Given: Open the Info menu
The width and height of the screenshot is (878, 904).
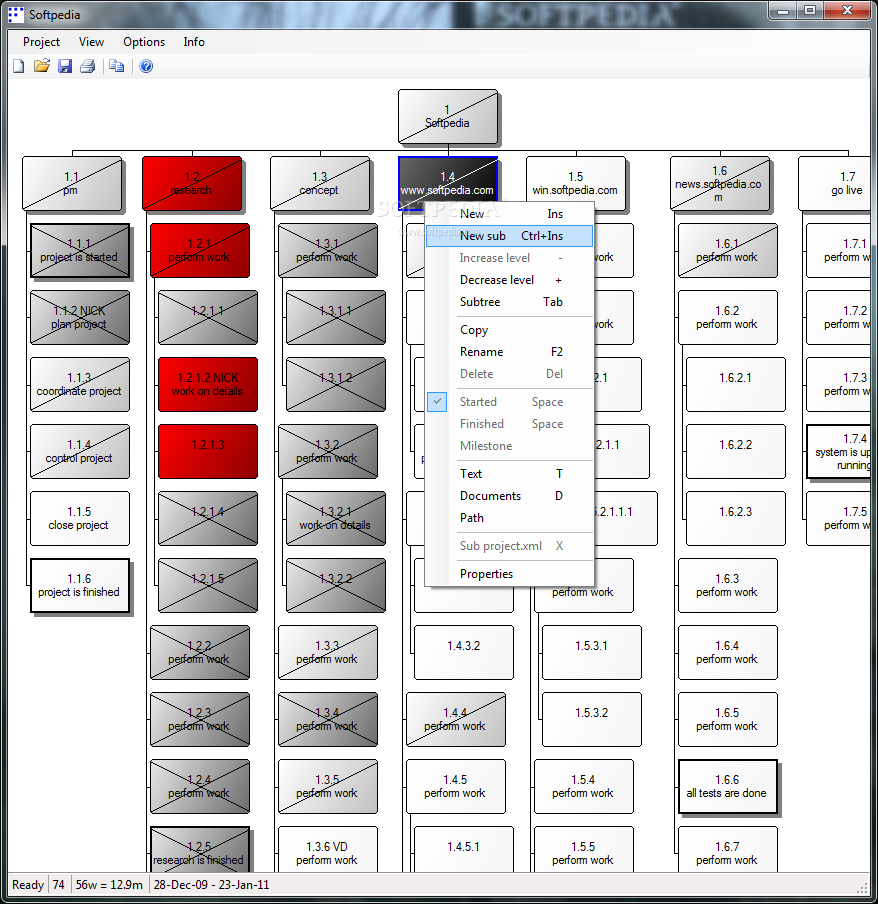Looking at the screenshot, I should pos(194,42).
